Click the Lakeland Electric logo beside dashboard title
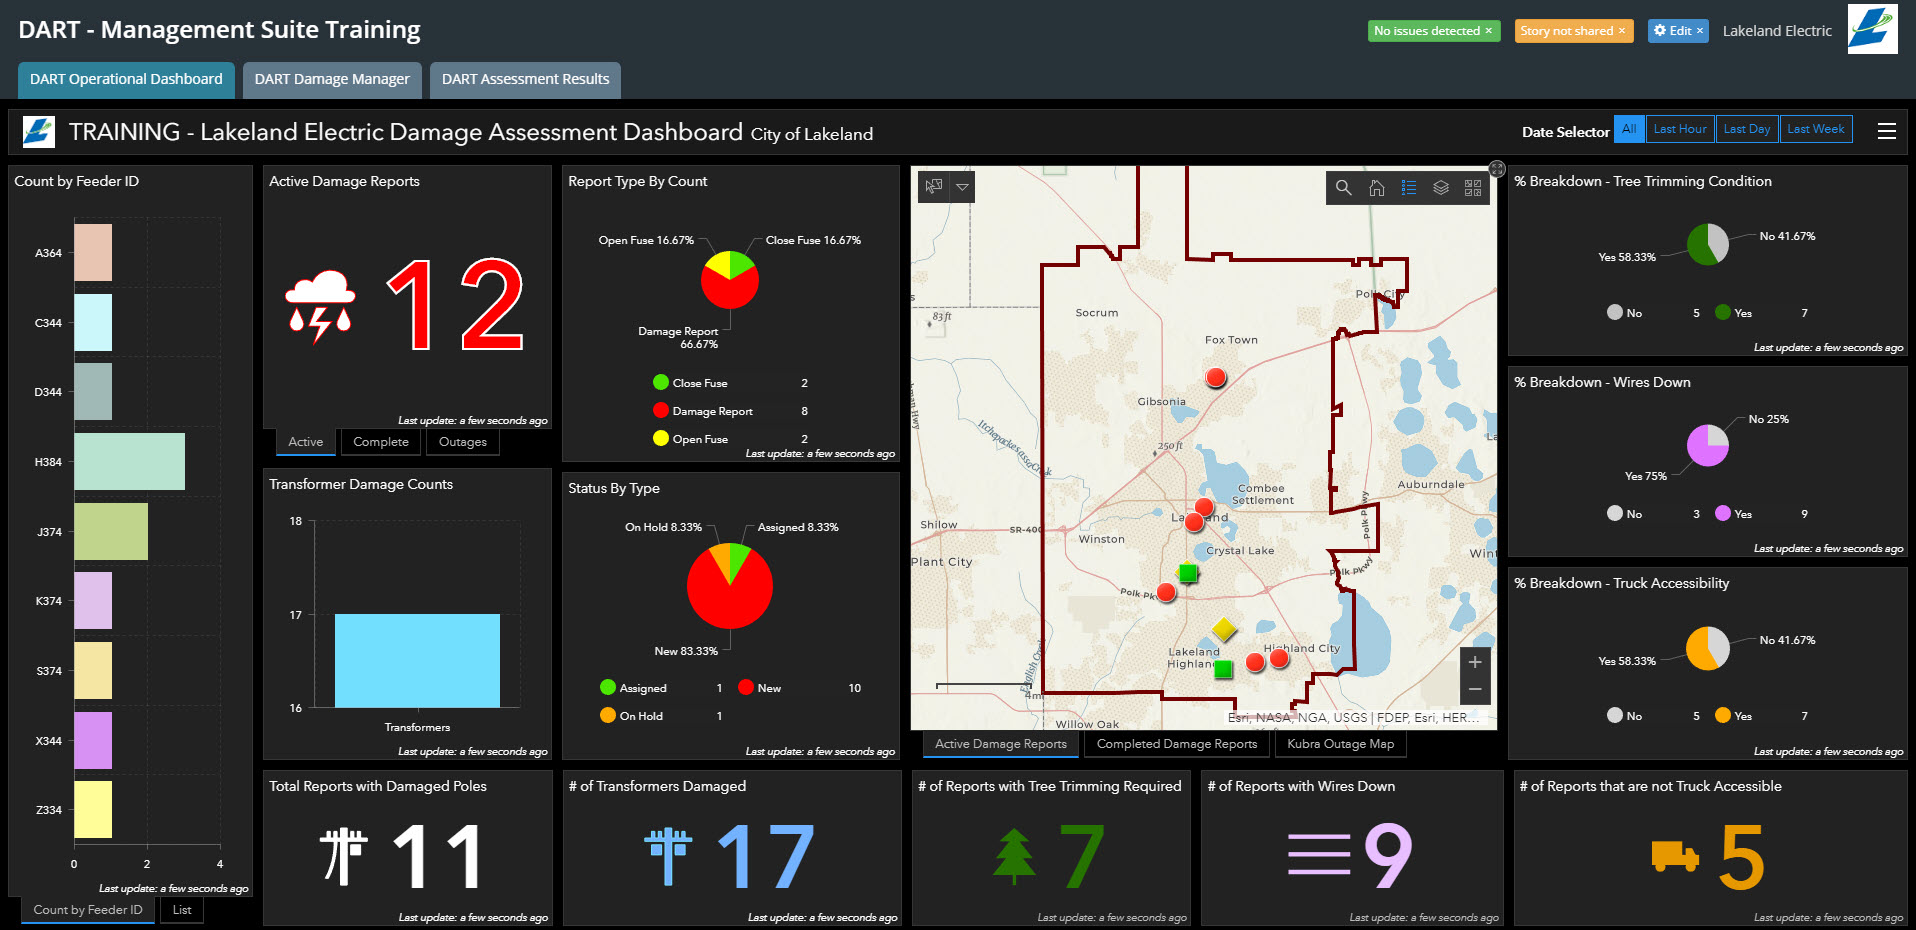Image resolution: width=1916 pixels, height=930 pixels. click(39, 131)
